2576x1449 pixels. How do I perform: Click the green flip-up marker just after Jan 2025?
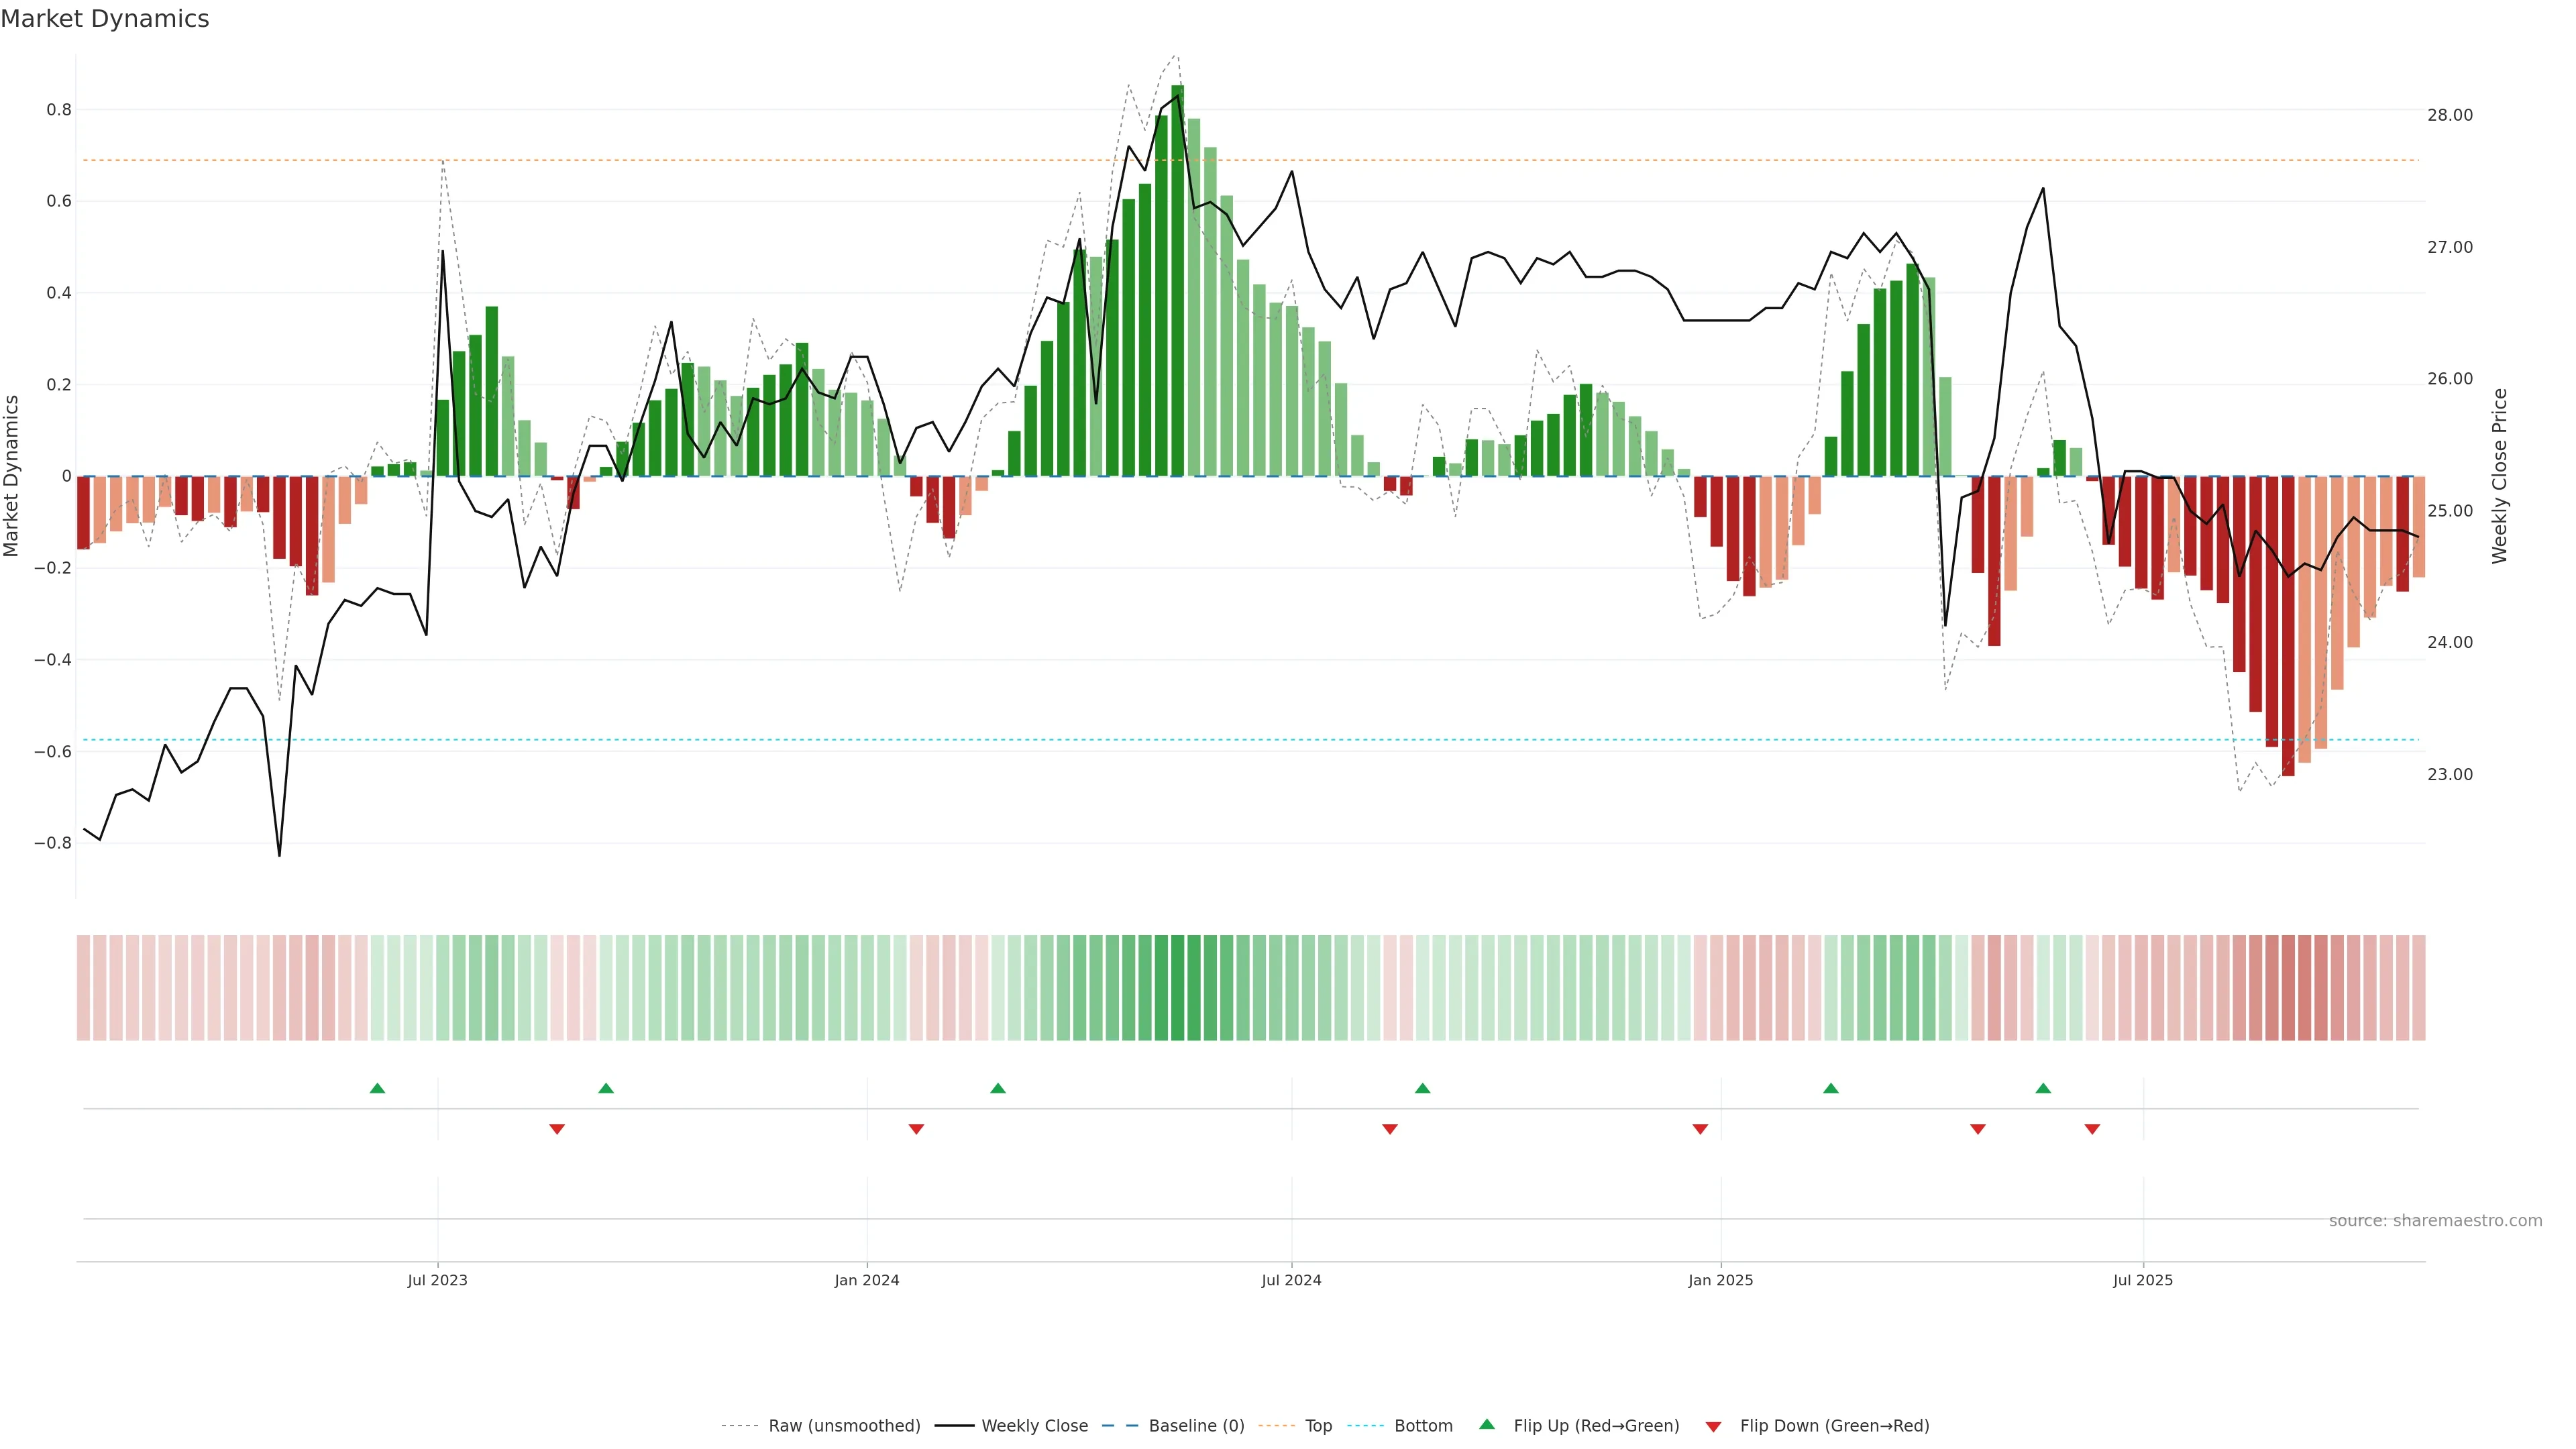tap(1831, 1088)
